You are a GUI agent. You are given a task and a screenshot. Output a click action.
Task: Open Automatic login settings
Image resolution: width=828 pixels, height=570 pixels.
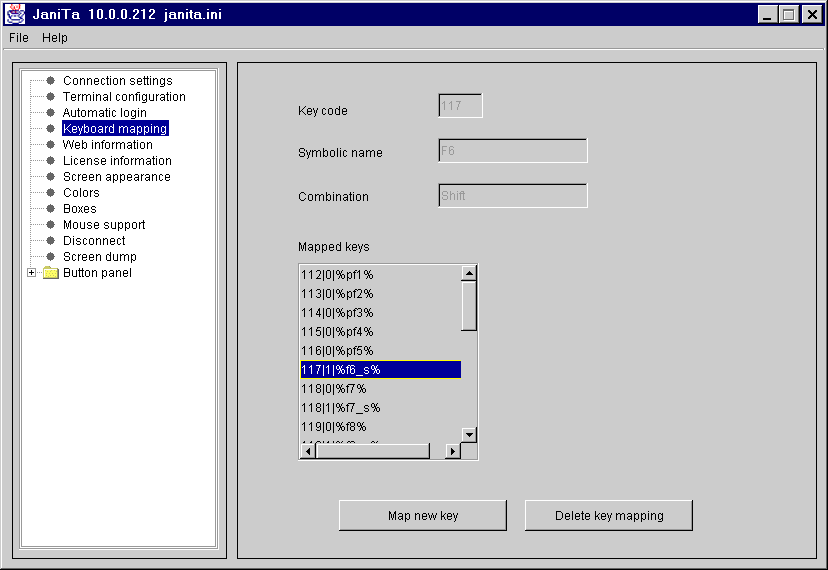[x=105, y=113]
